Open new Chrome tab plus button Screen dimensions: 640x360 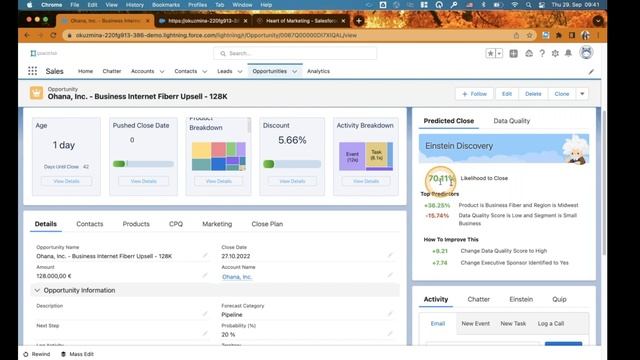359,20
